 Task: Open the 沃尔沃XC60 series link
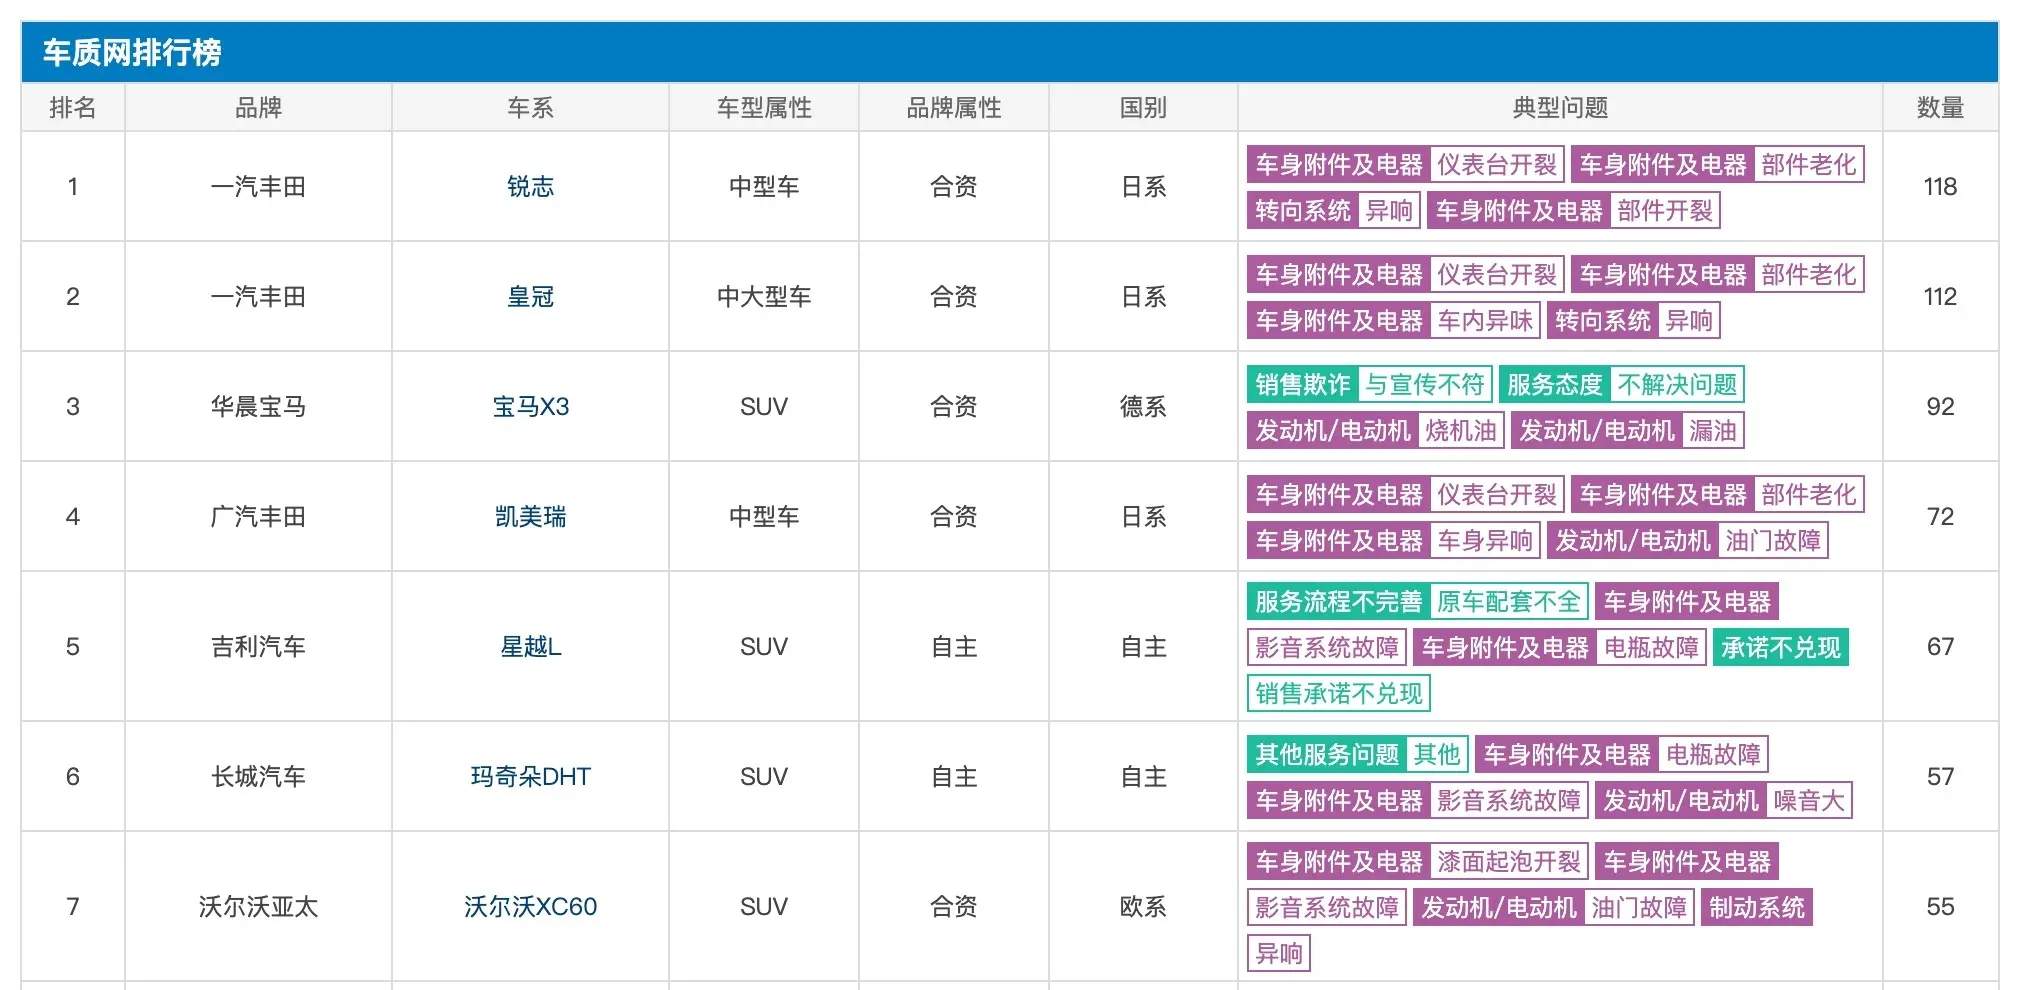pos(530,907)
